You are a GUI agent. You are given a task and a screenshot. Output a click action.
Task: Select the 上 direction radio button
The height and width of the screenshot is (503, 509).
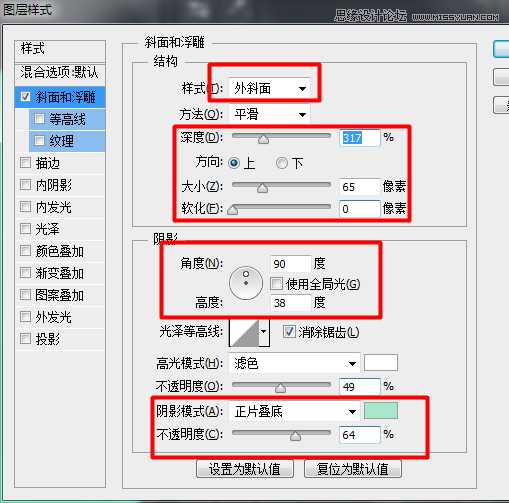coord(234,163)
